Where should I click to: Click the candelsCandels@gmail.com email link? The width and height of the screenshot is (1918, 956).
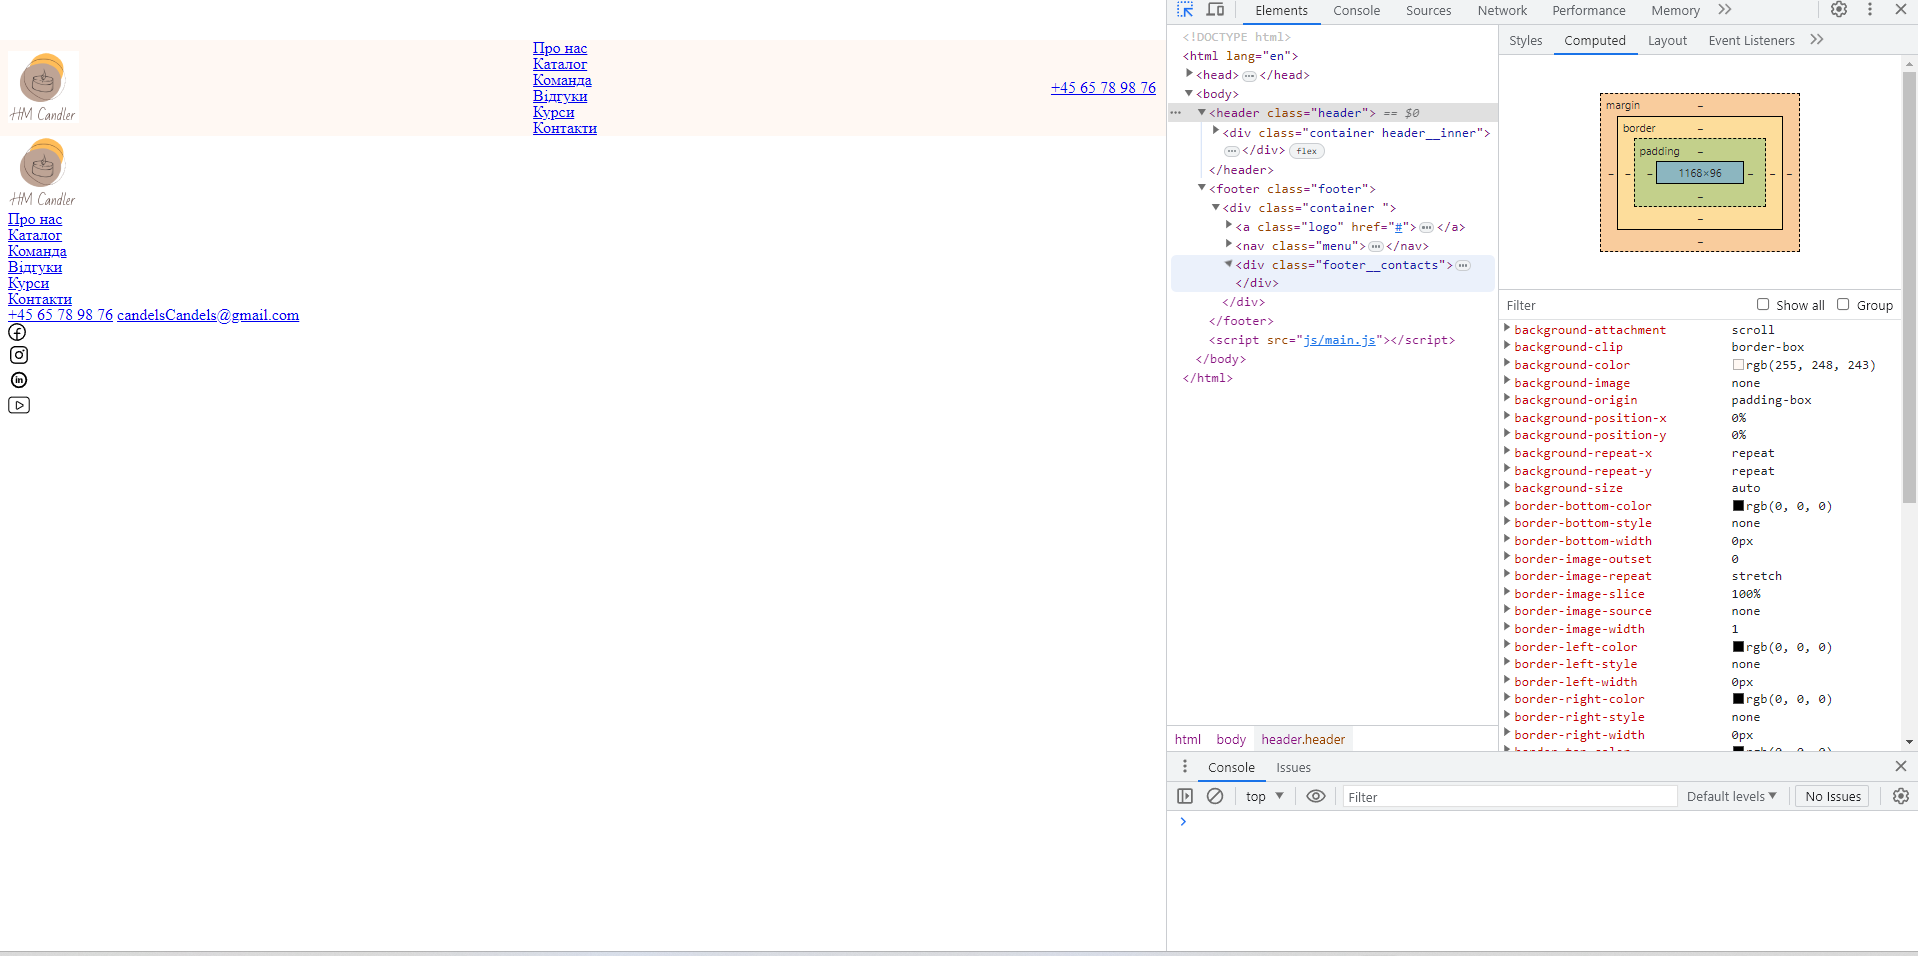pos(208,315)
